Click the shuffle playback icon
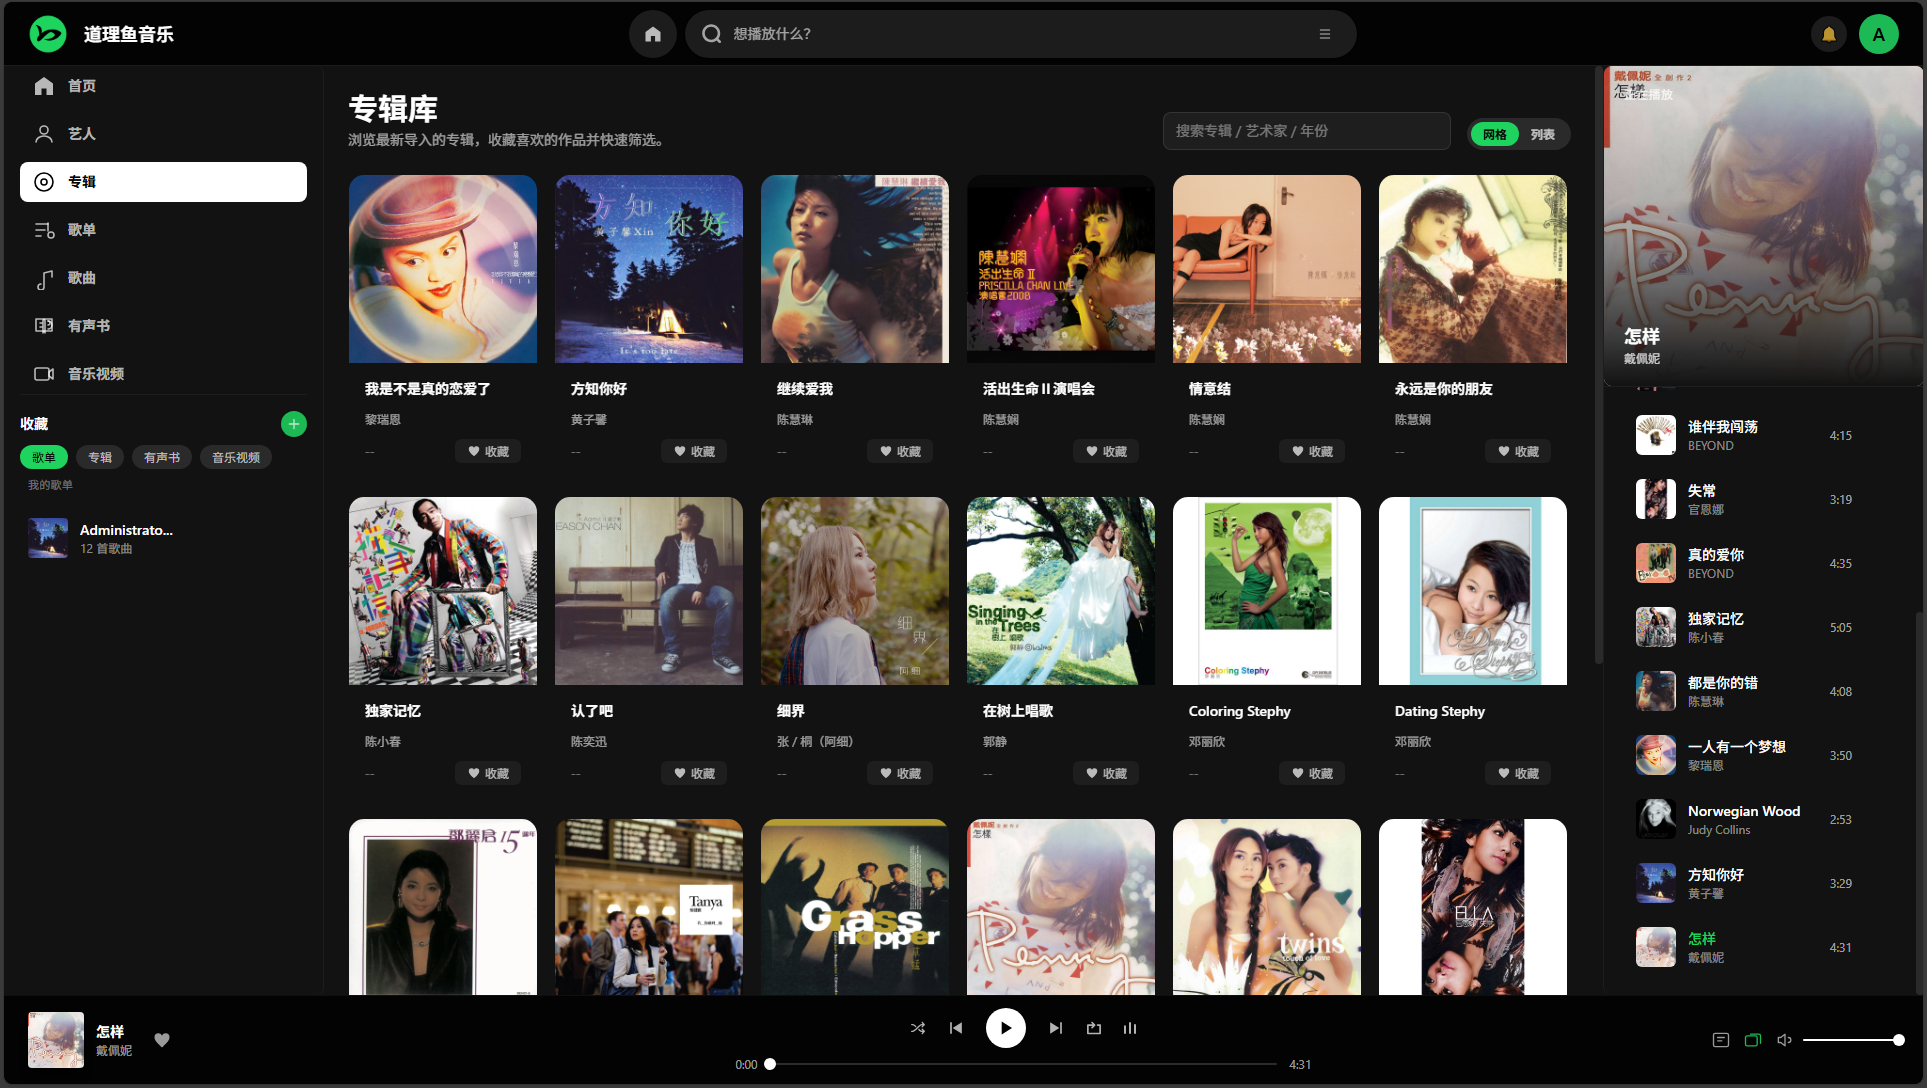 (x=917, y=1028)
